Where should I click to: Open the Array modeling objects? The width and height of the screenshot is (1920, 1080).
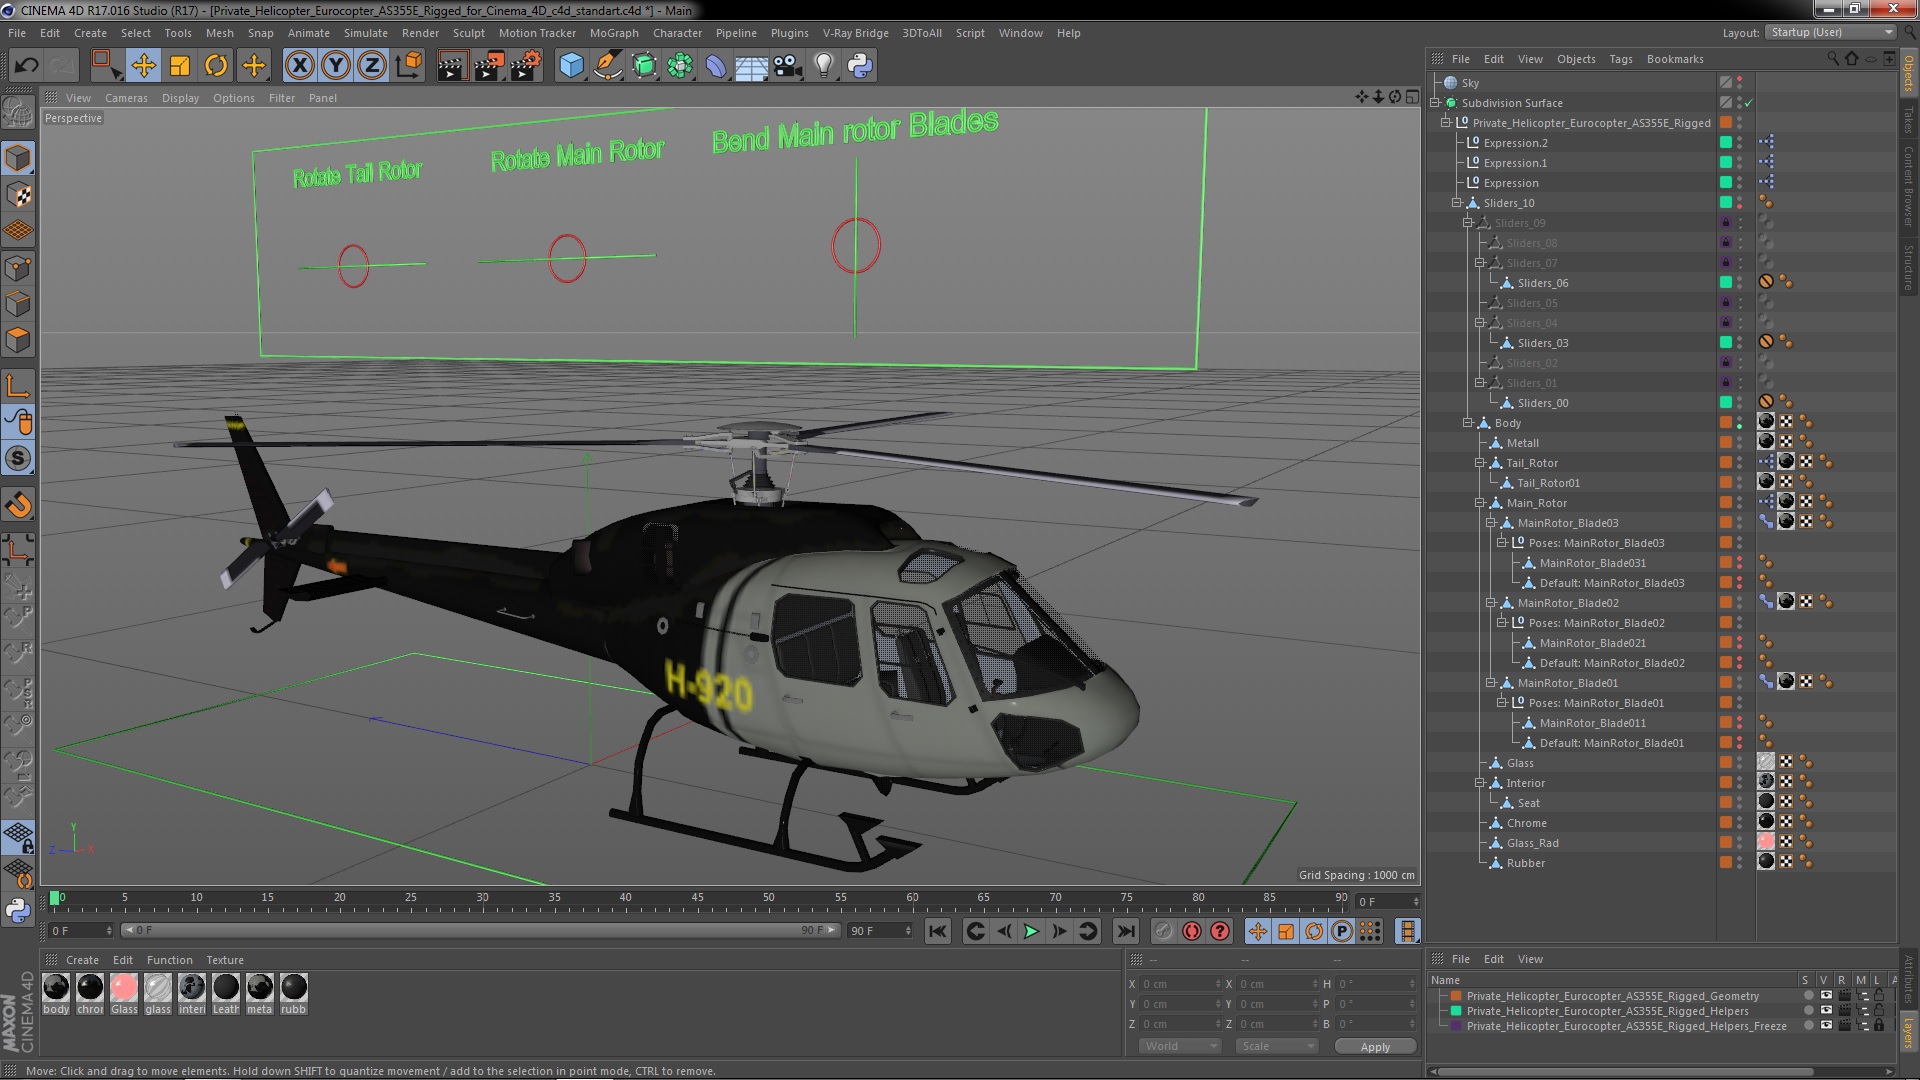tap(680, 66)
